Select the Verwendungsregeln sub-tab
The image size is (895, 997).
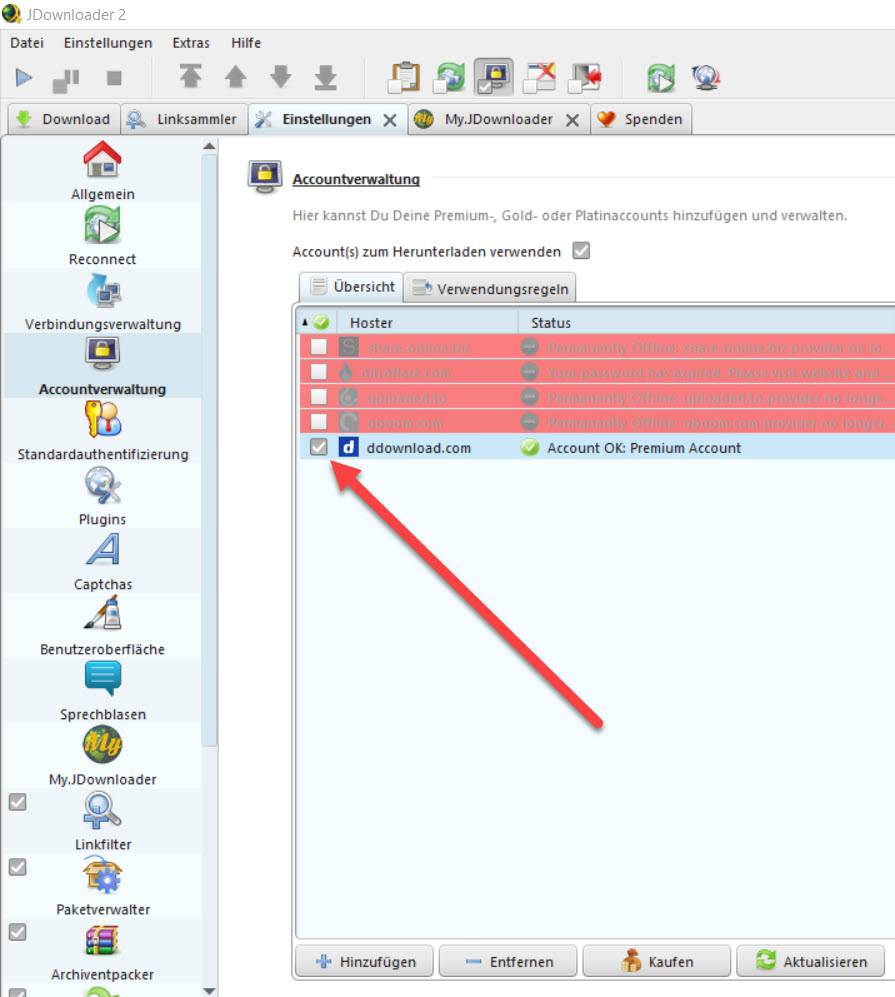pyautogui.click(x=490, y=288)
